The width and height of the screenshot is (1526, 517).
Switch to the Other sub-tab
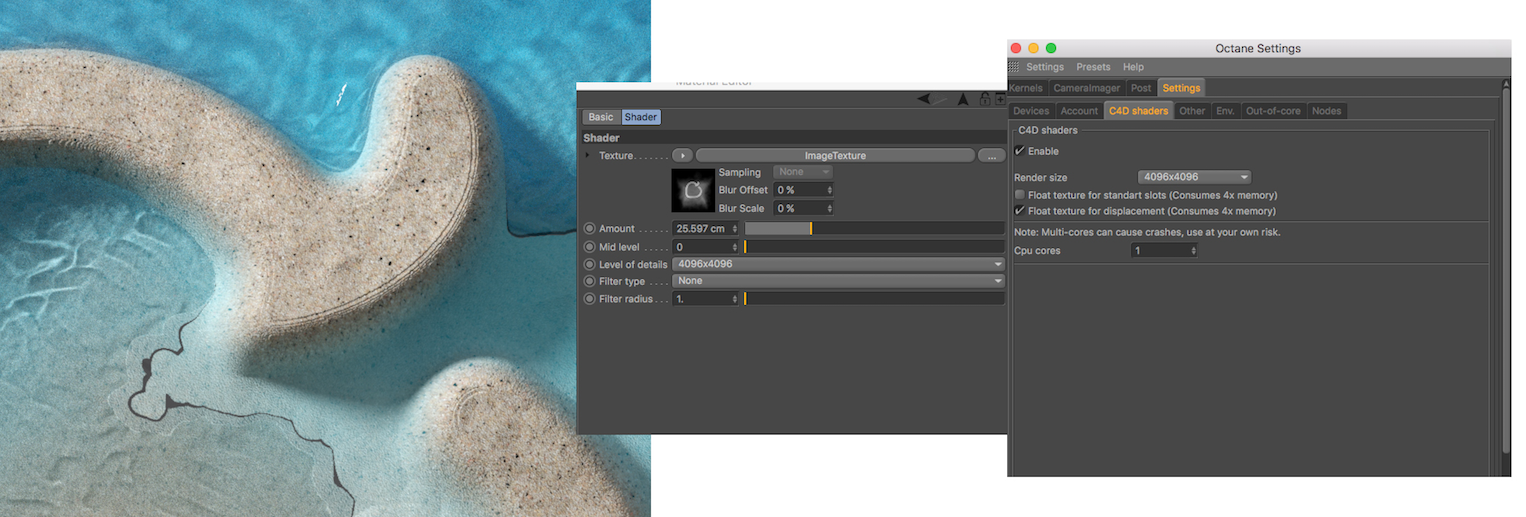click(1192, 111)
